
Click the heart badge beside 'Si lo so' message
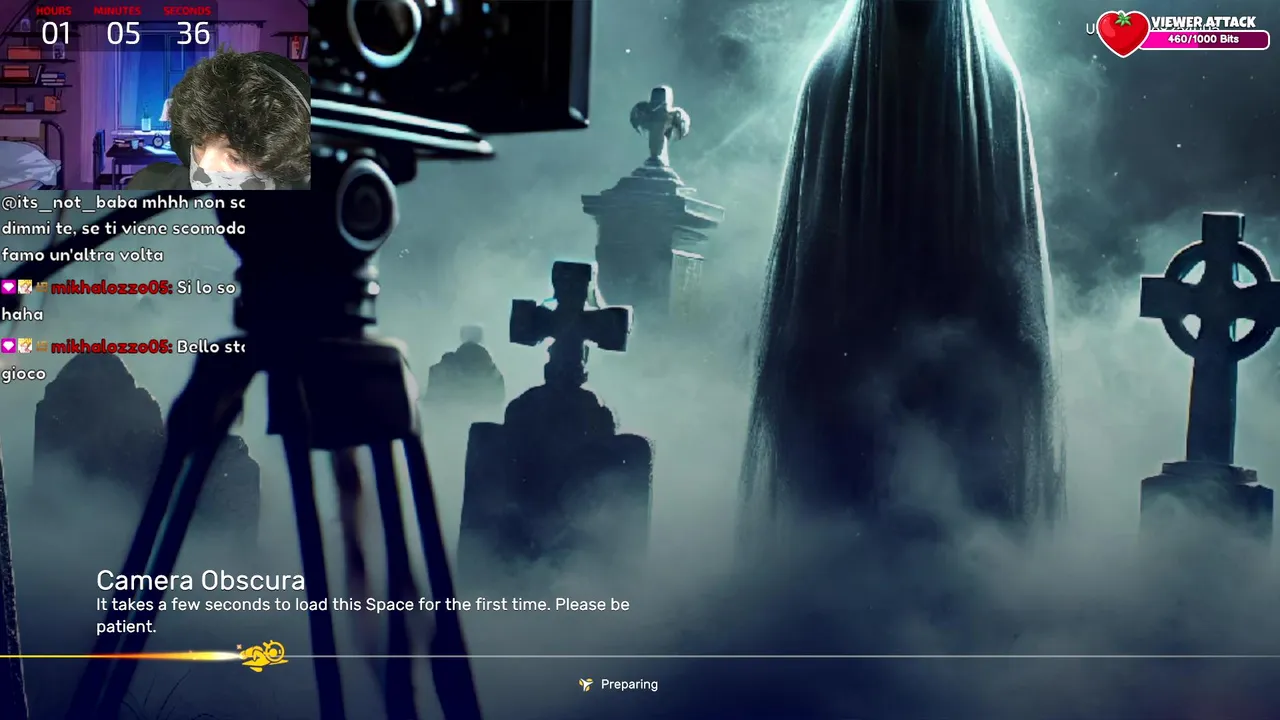pyautogui.click(x=8, y=287)
